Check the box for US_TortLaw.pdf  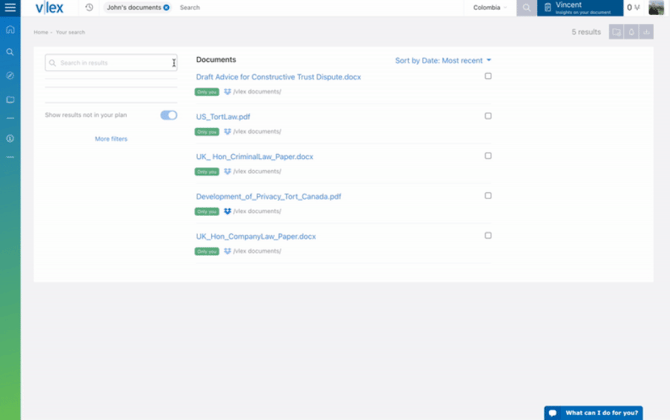pyautogui.click(x=488, y=116)
